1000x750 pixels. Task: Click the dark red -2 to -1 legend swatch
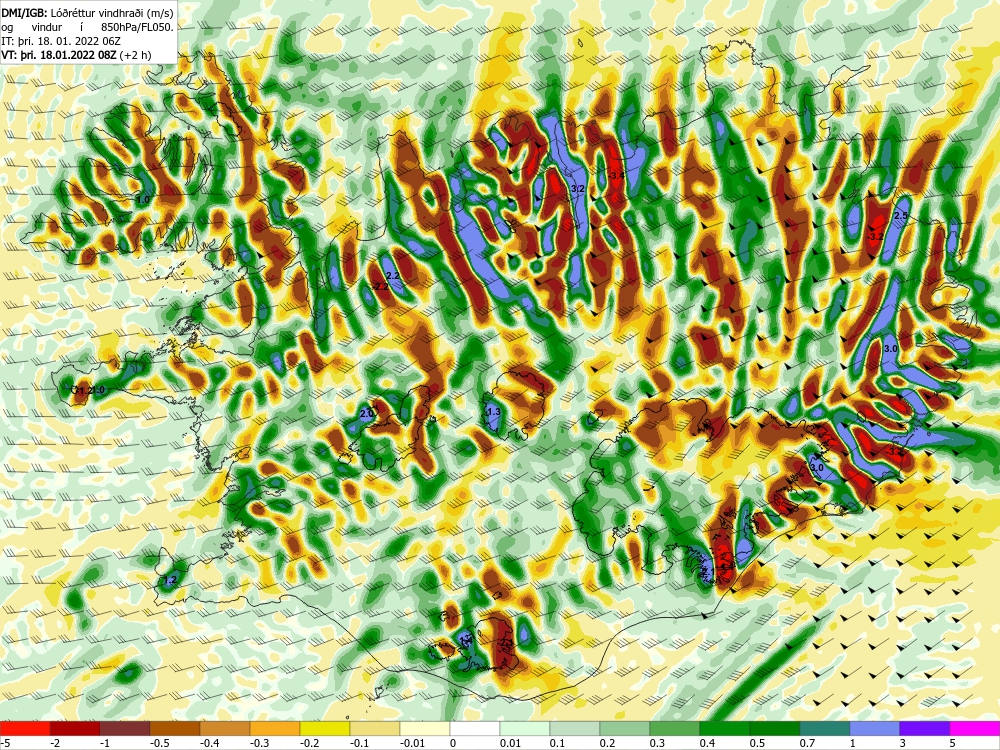[75, 729]
